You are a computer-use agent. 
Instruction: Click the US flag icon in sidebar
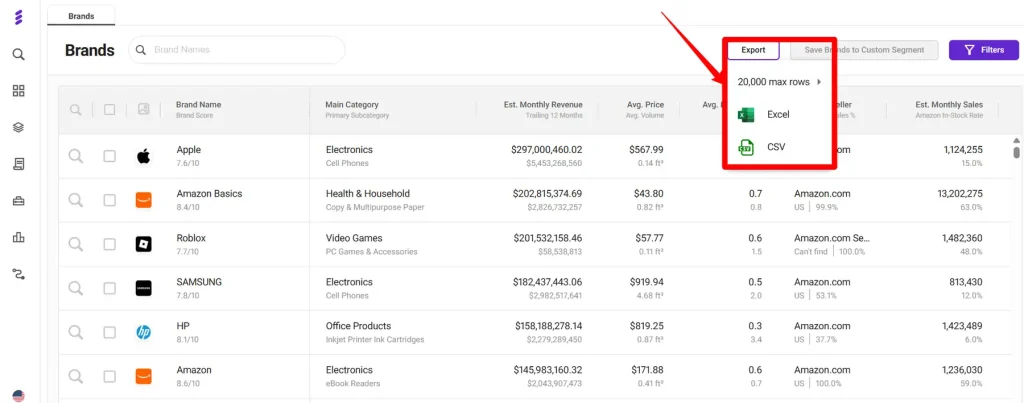[x=18, y=396]
